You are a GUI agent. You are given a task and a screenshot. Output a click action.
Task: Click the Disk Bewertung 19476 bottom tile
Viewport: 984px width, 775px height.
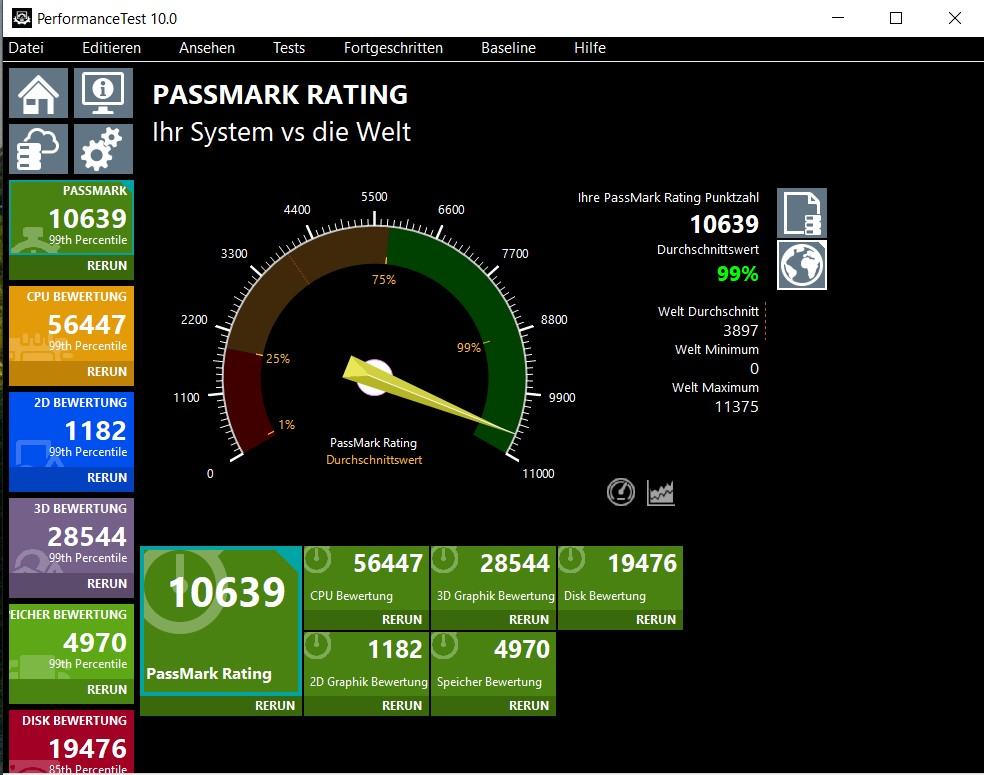620,578
